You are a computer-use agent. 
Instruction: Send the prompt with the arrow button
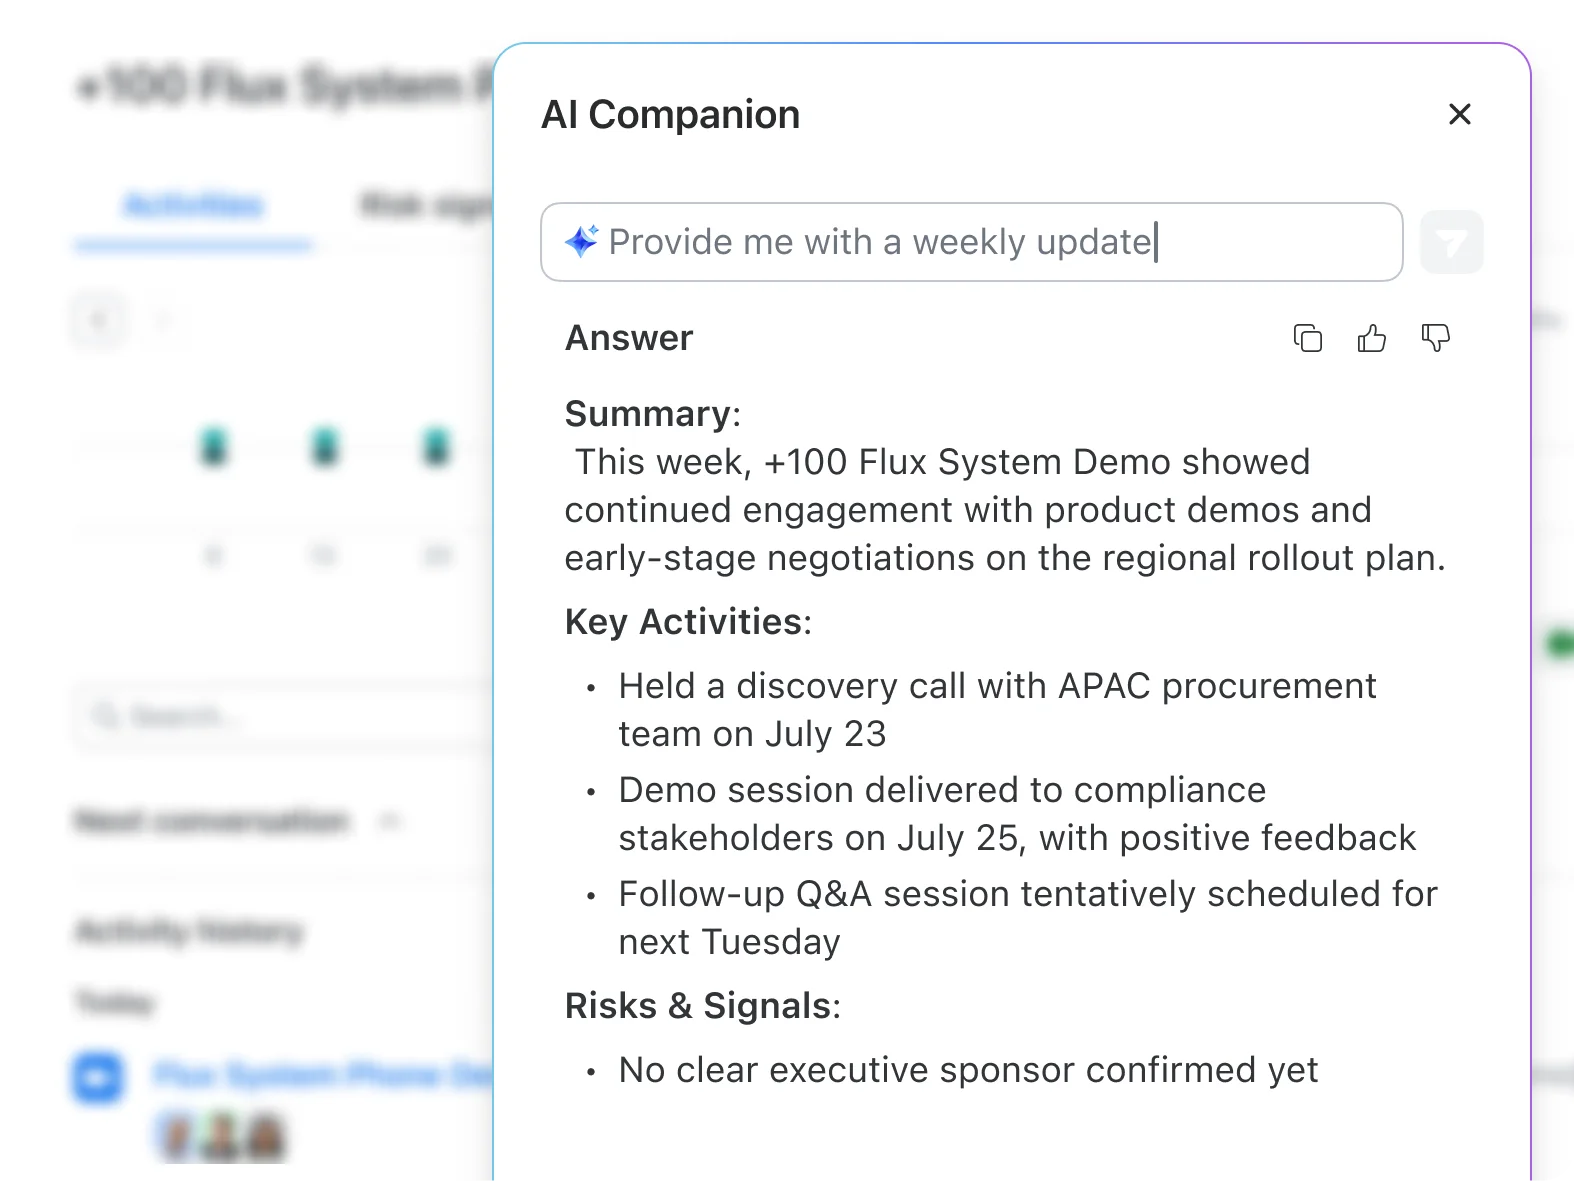pos(1451,242)
